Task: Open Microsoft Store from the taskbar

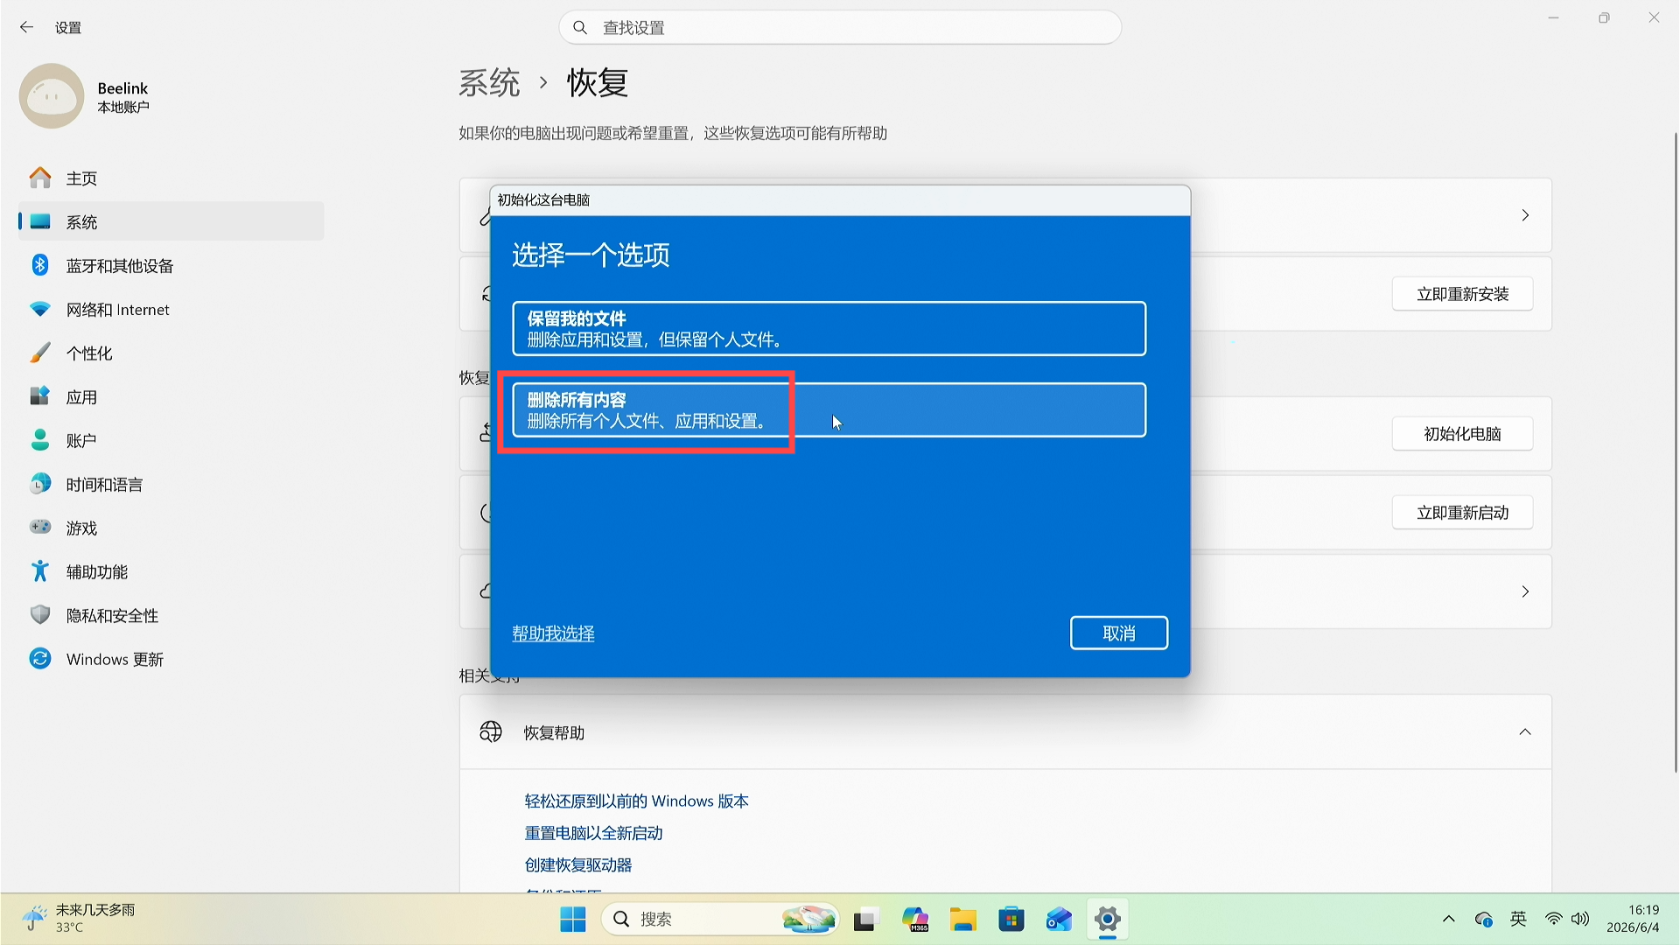Action: click(x=1011, y=919)
